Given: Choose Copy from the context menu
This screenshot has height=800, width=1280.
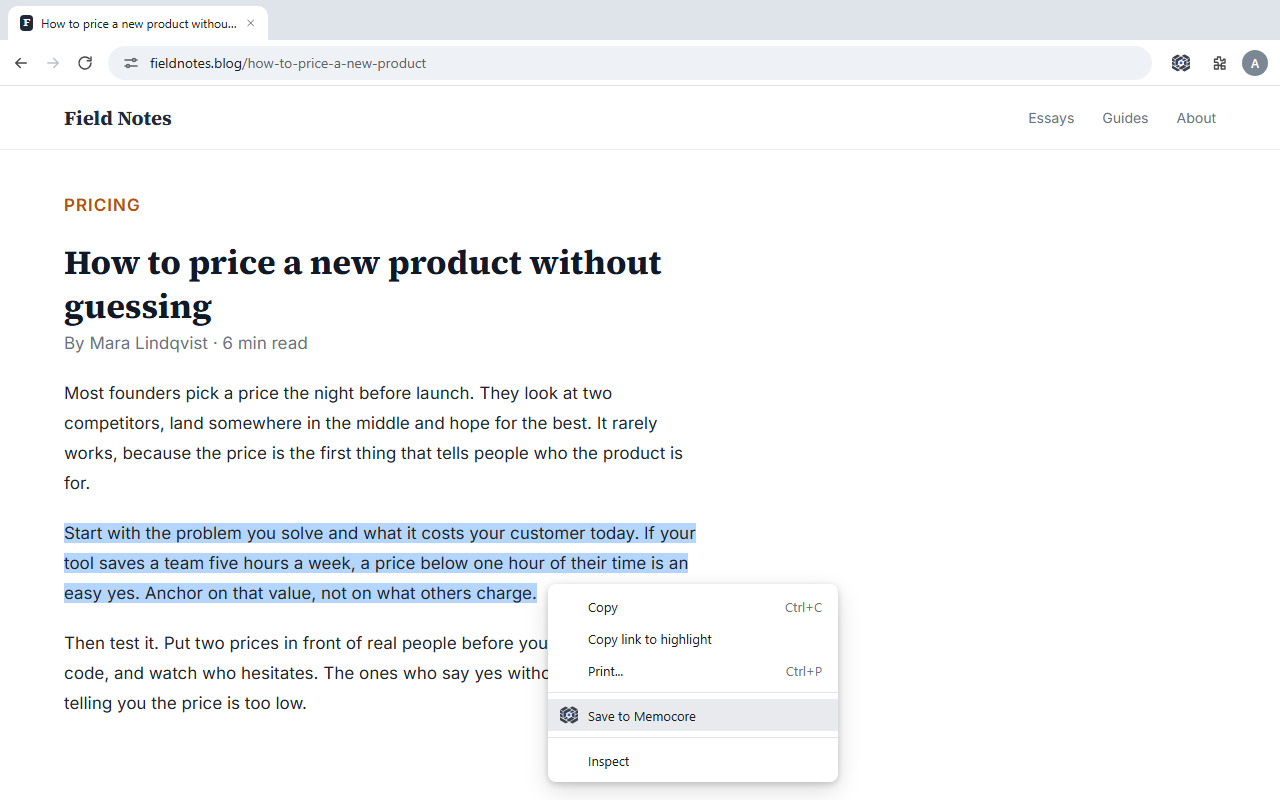Looking at the screenshot, I should point(693,607).
